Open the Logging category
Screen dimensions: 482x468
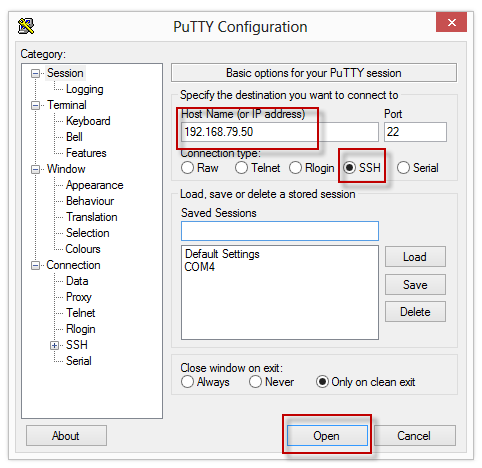click(85, 89)
